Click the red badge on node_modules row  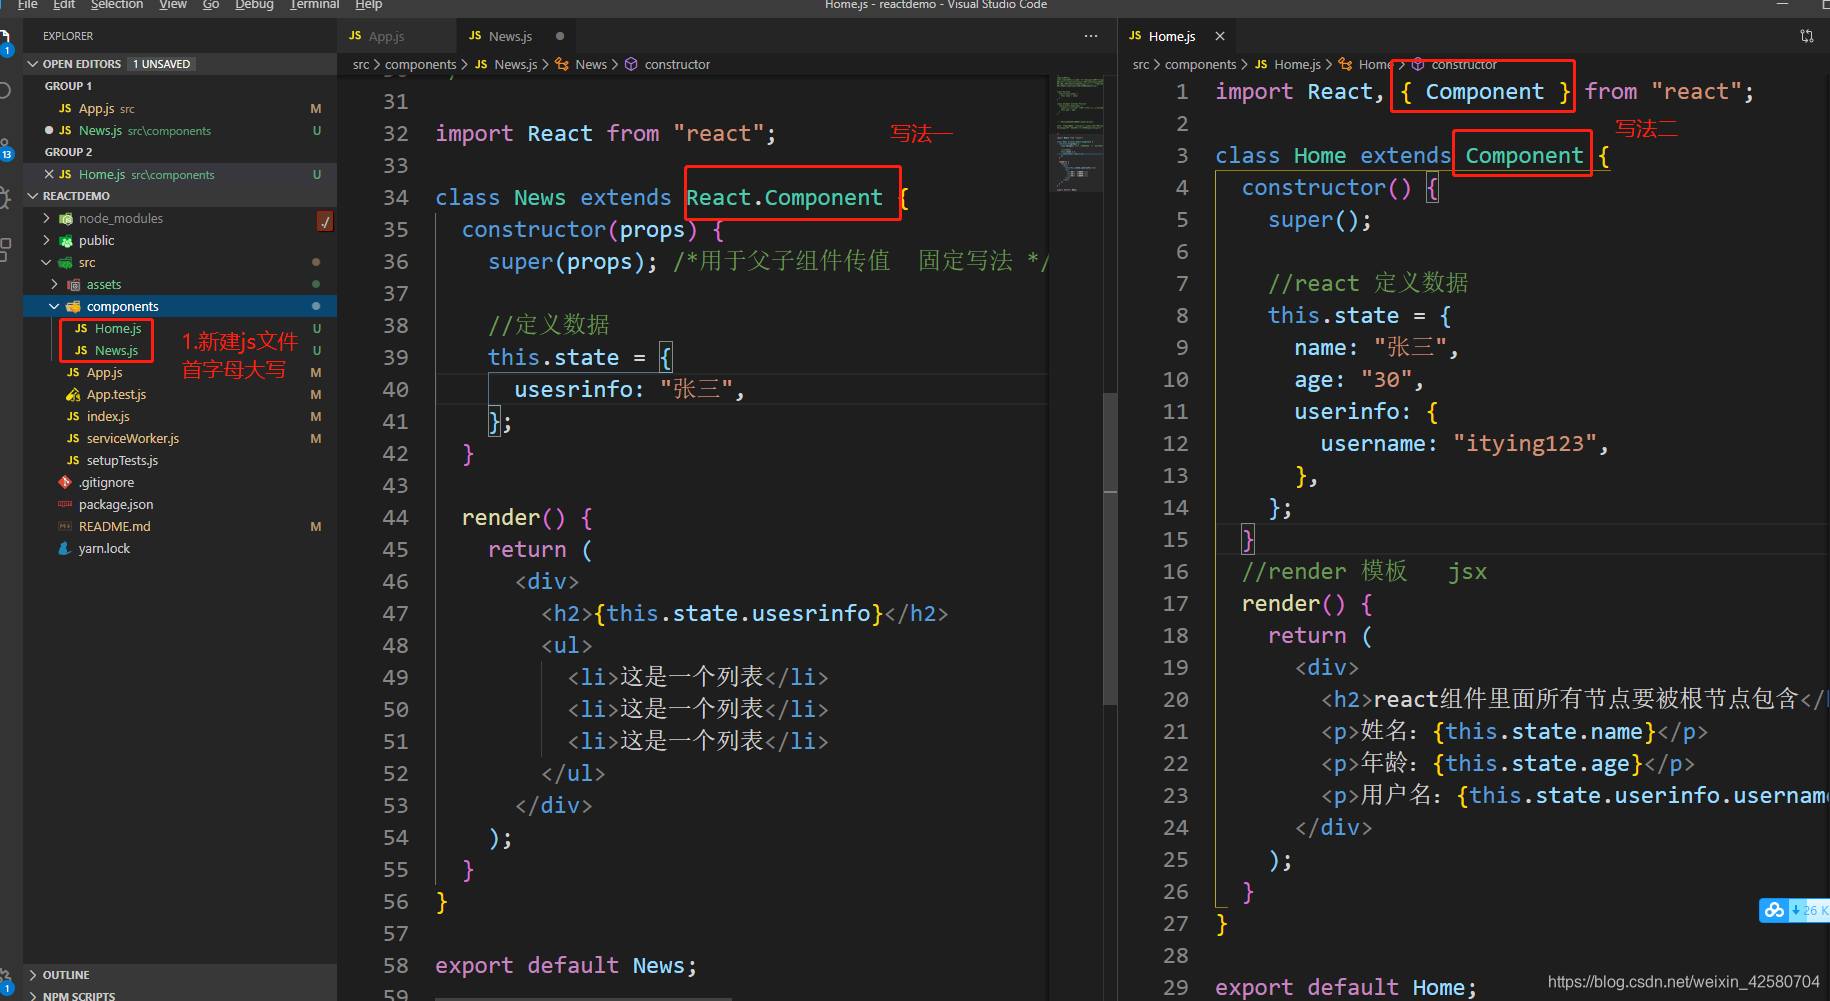325,221
